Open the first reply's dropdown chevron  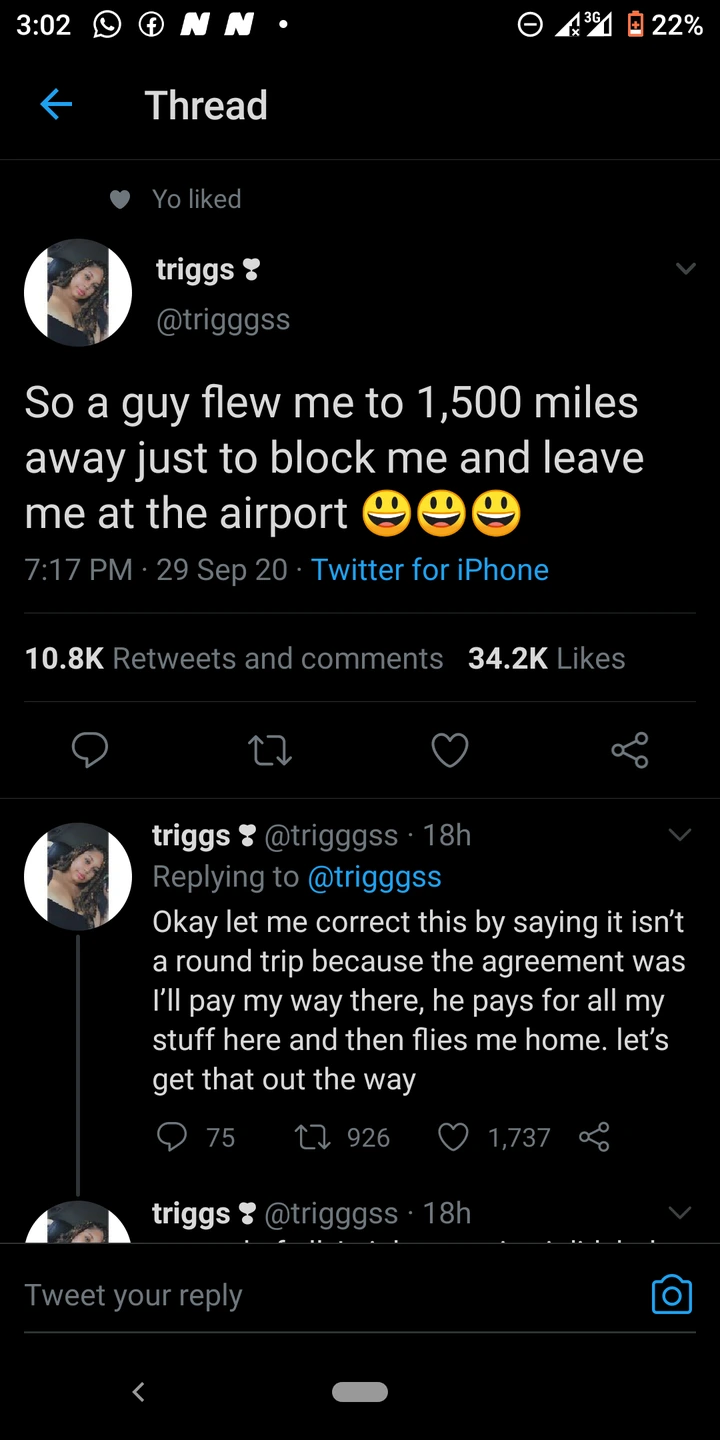[679, 835]
